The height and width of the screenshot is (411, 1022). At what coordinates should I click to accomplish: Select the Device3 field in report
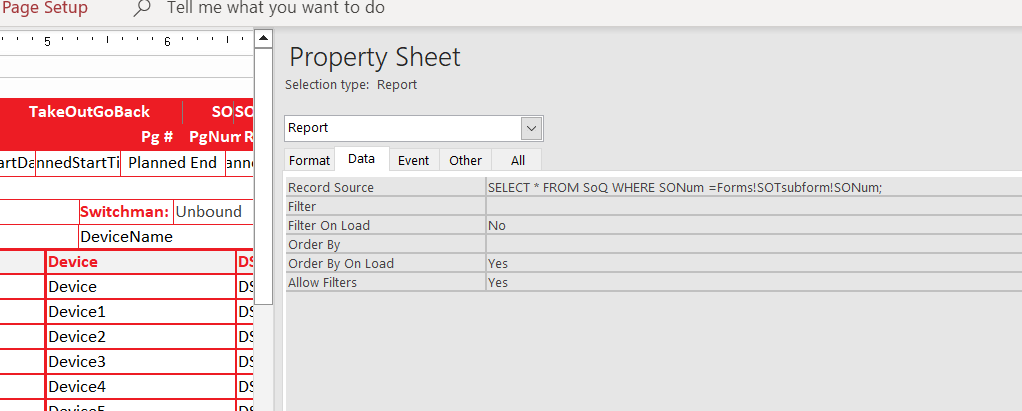pyautogui.click(x=140, y=362)
